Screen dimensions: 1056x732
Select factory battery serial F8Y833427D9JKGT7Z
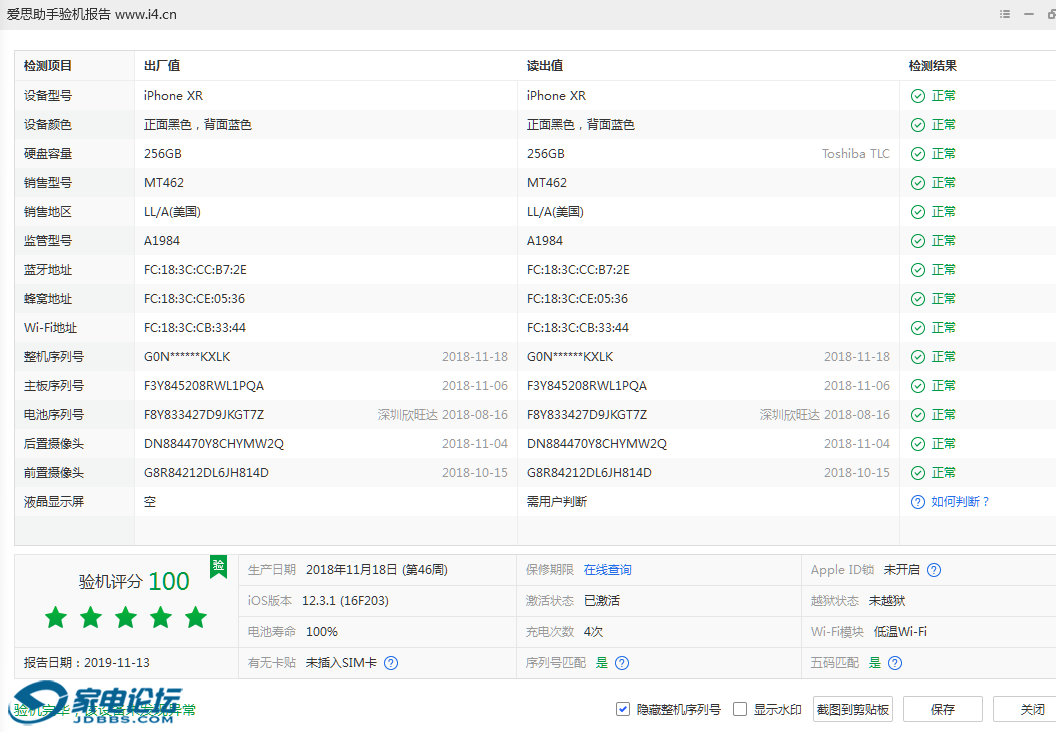click(204, 415)
